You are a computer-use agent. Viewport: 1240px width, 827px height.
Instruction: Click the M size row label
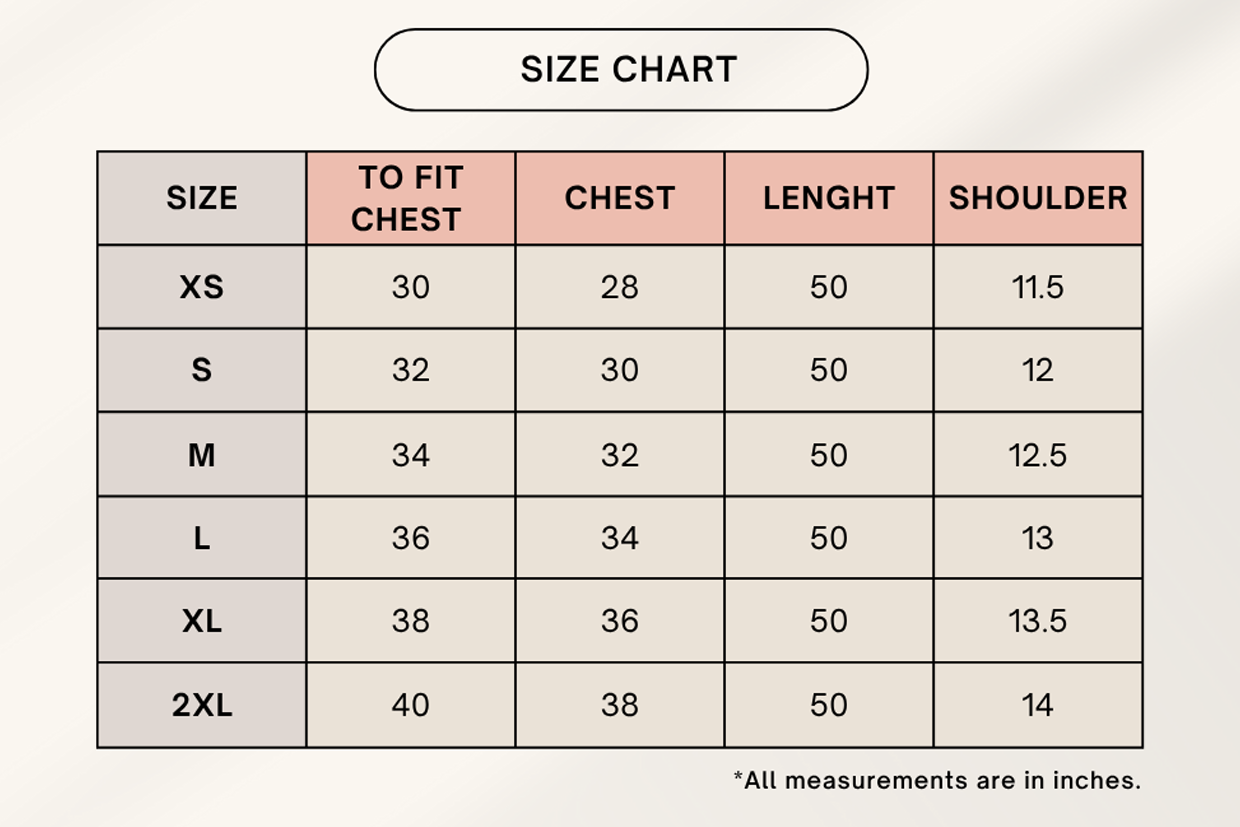point(202,456)
